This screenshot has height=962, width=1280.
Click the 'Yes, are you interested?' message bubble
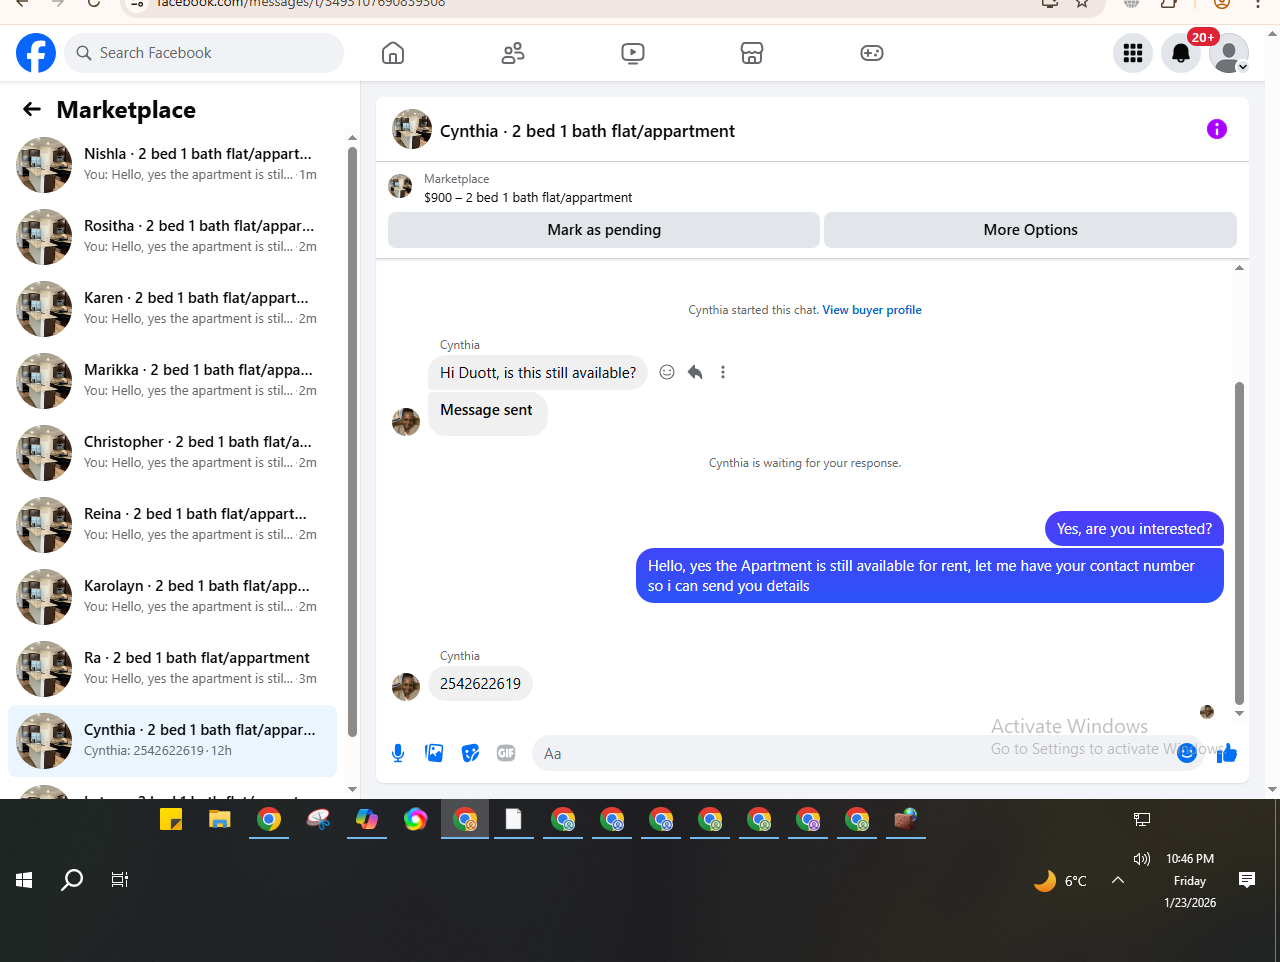pyautogui.click(x=1134, y=529)
